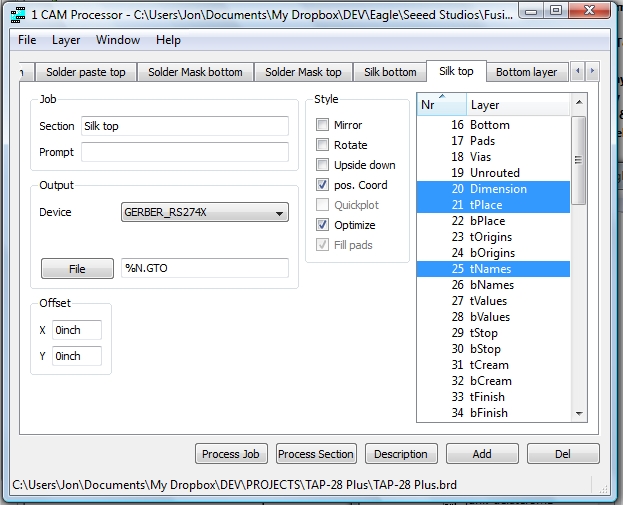Viewport: 623px width, 505px height.
Task: Deselect layer 20 Dimension
Action: pos(493,189)
